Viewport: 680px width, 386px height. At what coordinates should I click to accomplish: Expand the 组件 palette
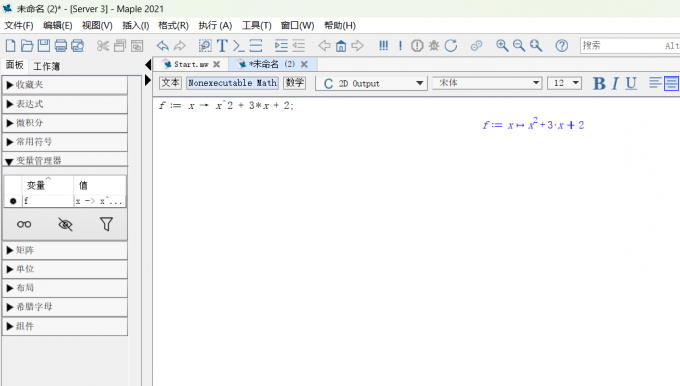pyautogui.click(x=65, y=326)
